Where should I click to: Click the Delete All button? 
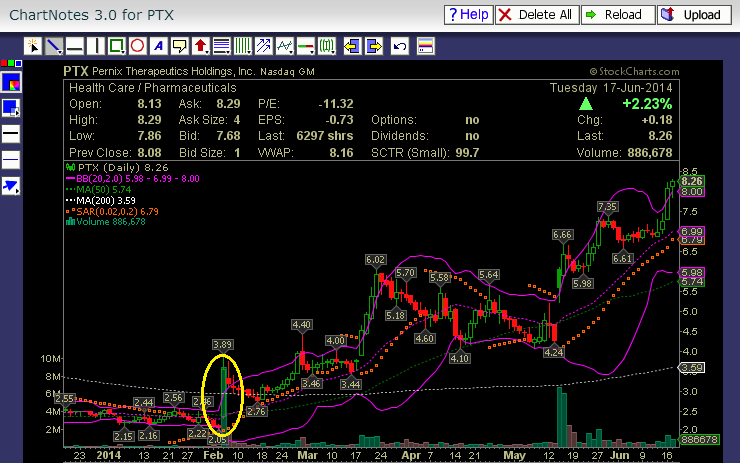point(537,15)
